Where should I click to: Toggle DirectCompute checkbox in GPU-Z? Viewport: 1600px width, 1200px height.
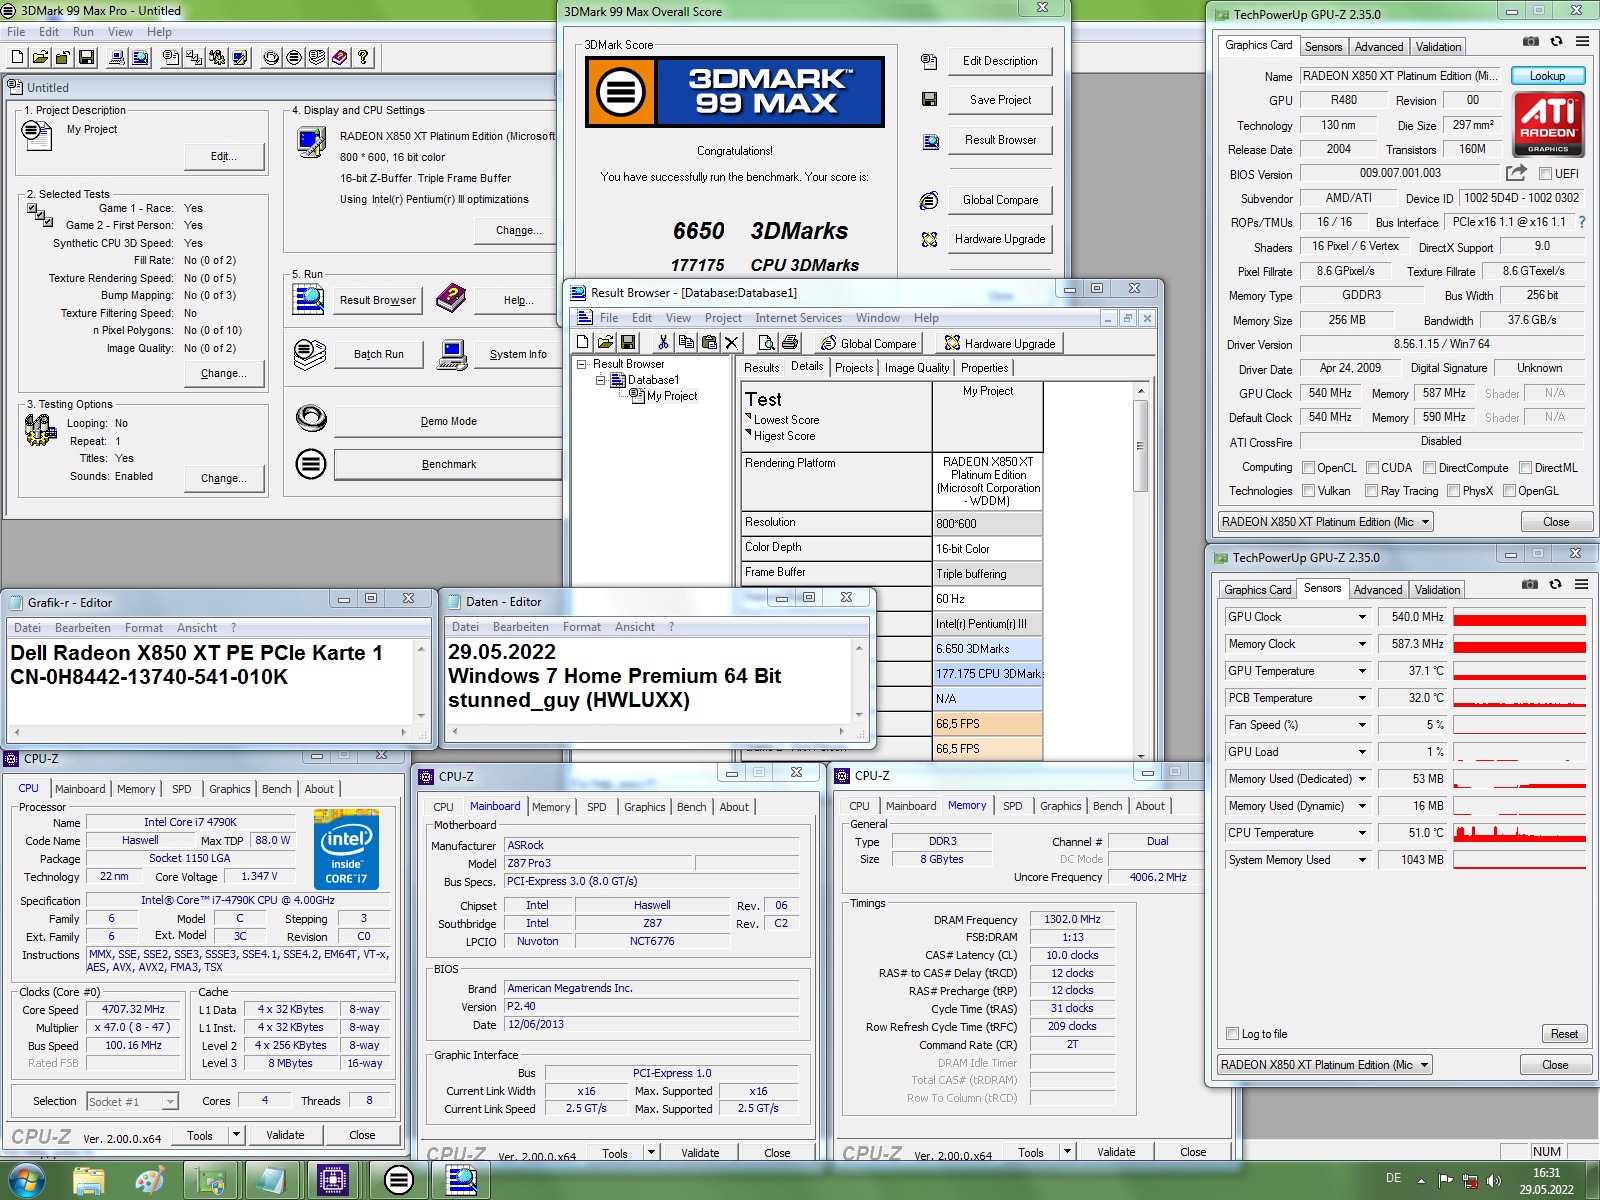point(1430,467)
